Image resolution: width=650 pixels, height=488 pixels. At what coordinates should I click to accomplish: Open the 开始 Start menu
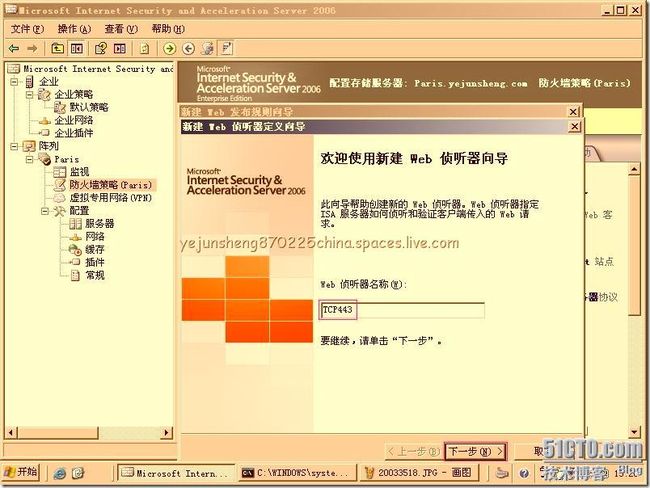[x=21, y=472]
